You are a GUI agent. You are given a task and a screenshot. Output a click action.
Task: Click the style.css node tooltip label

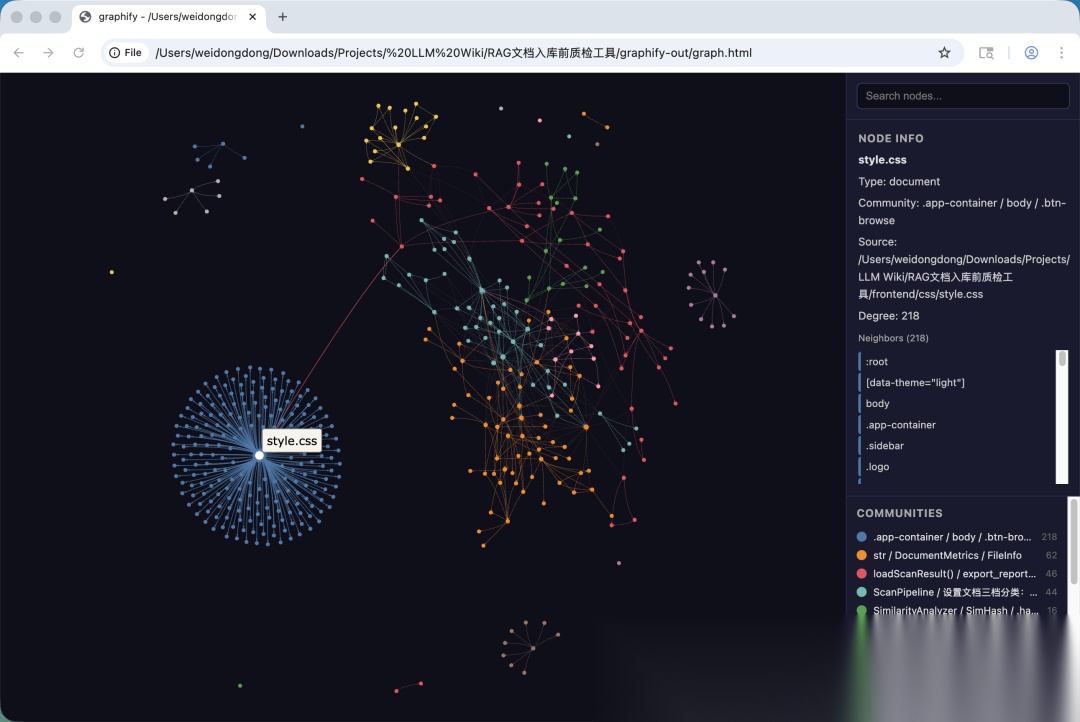tap(292, 441)
